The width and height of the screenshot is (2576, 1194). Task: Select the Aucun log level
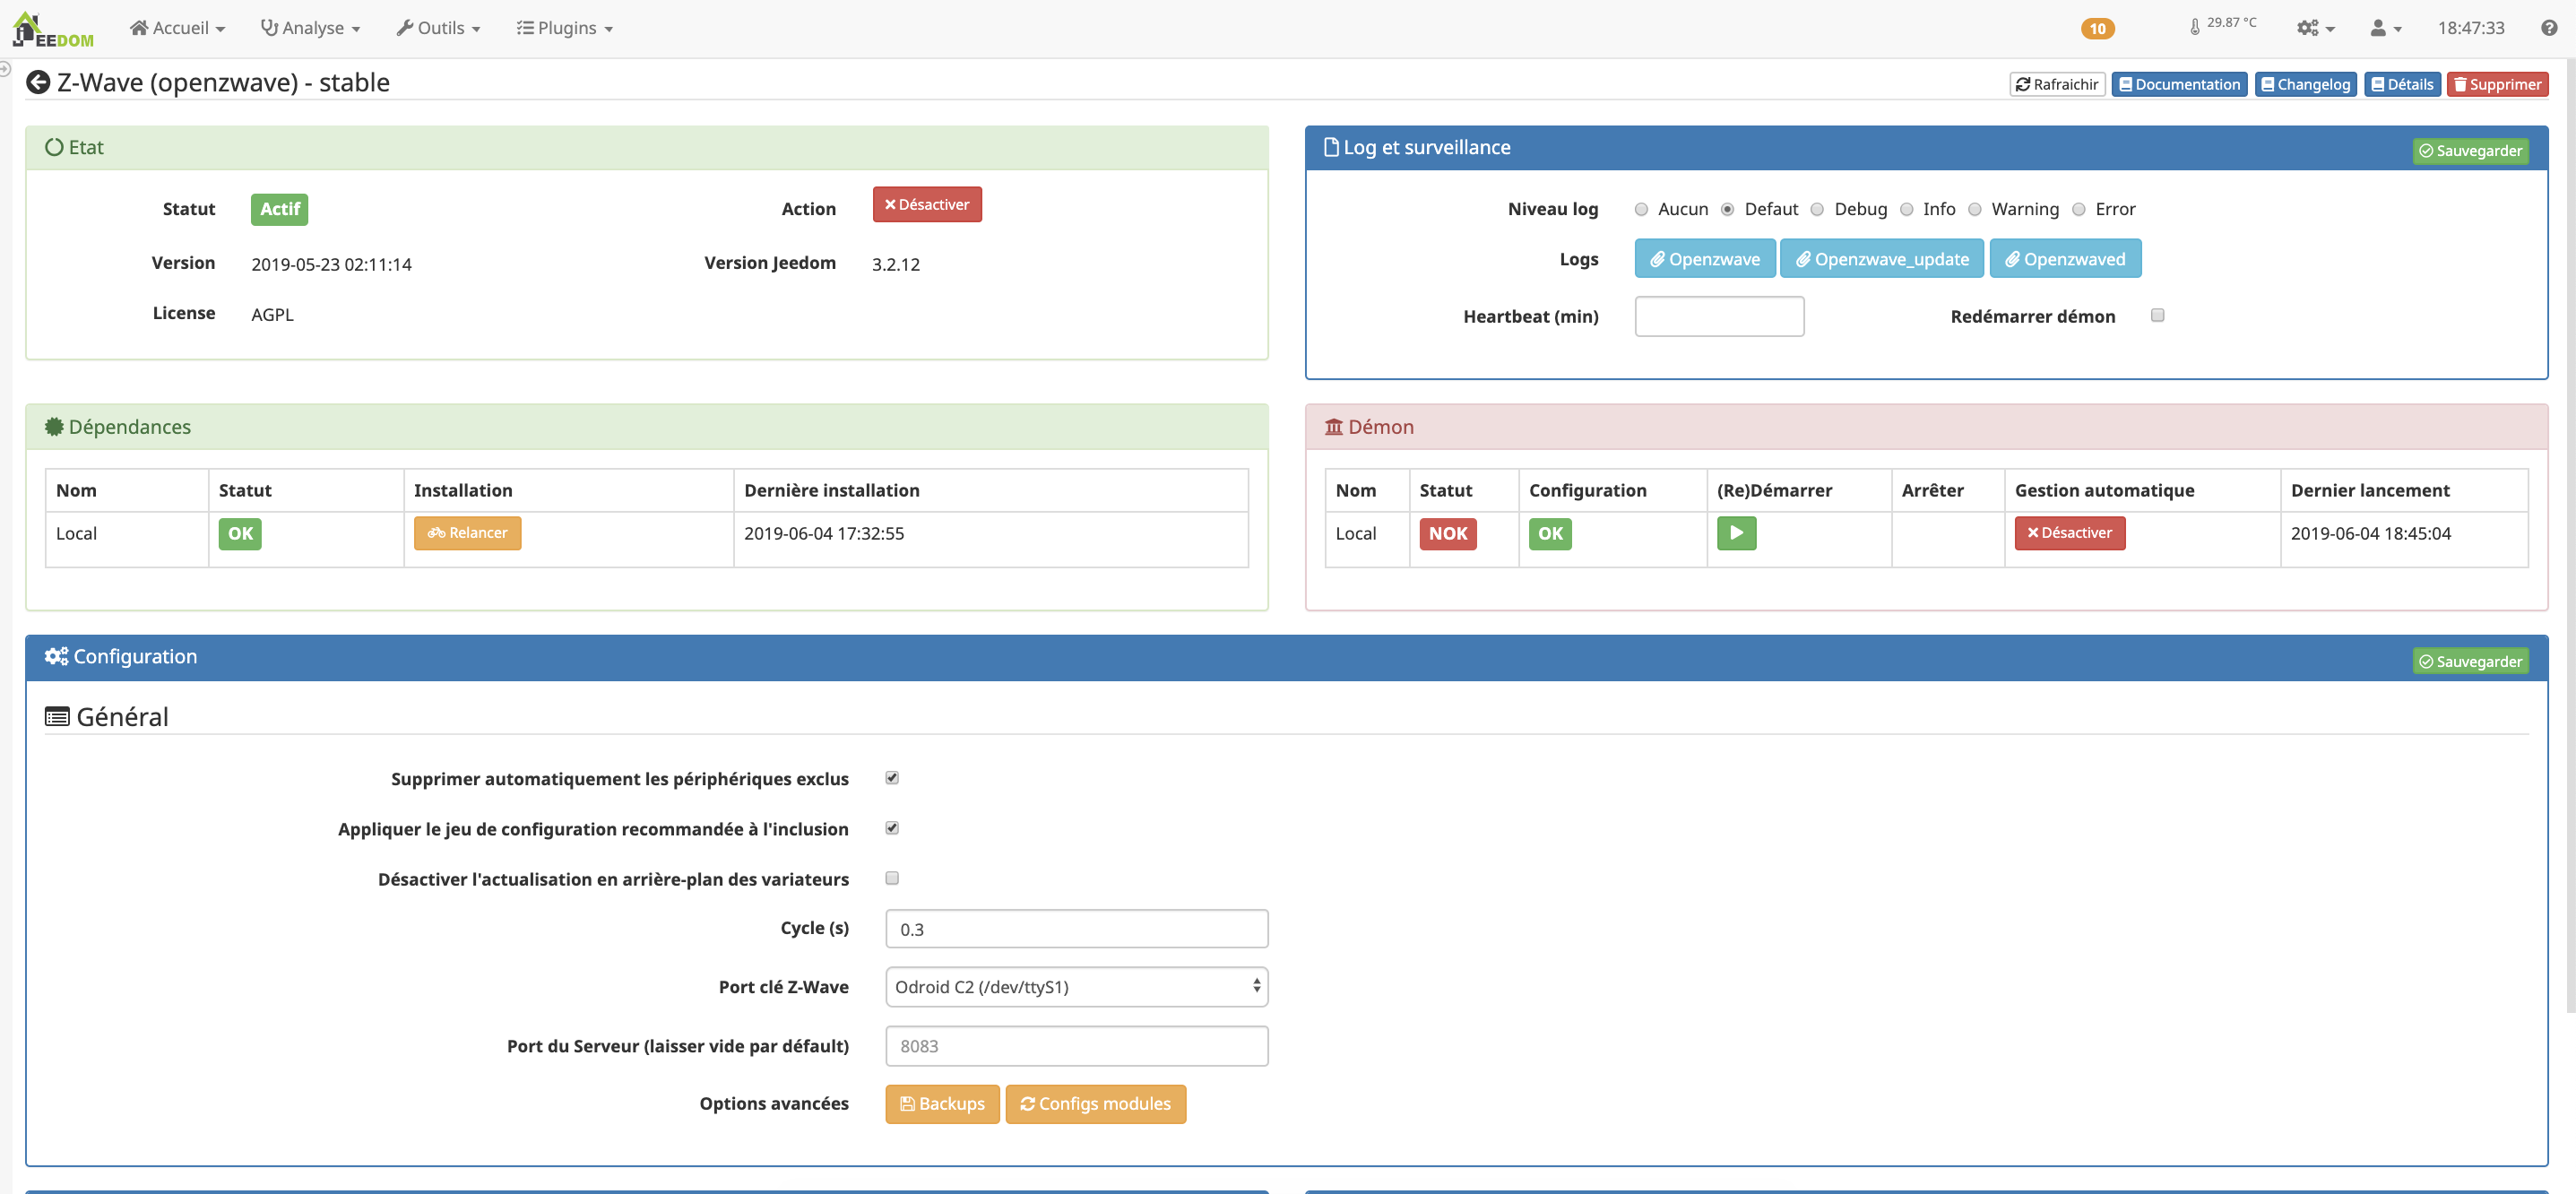coord(1641,209)
